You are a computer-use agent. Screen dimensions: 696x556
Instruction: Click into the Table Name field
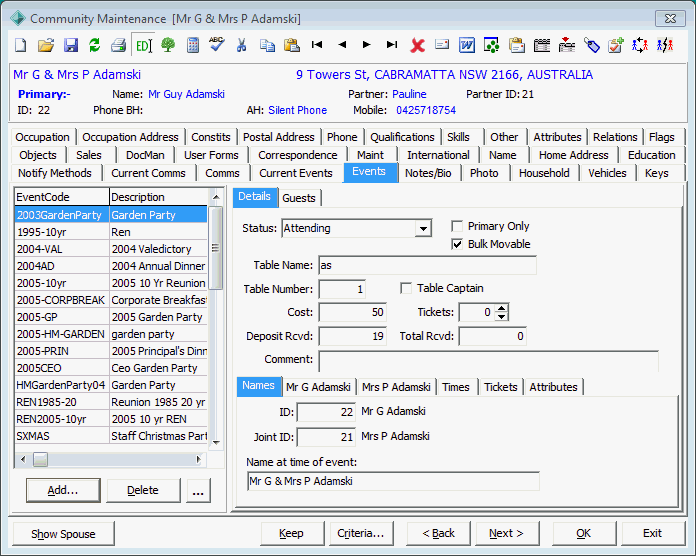427,265
